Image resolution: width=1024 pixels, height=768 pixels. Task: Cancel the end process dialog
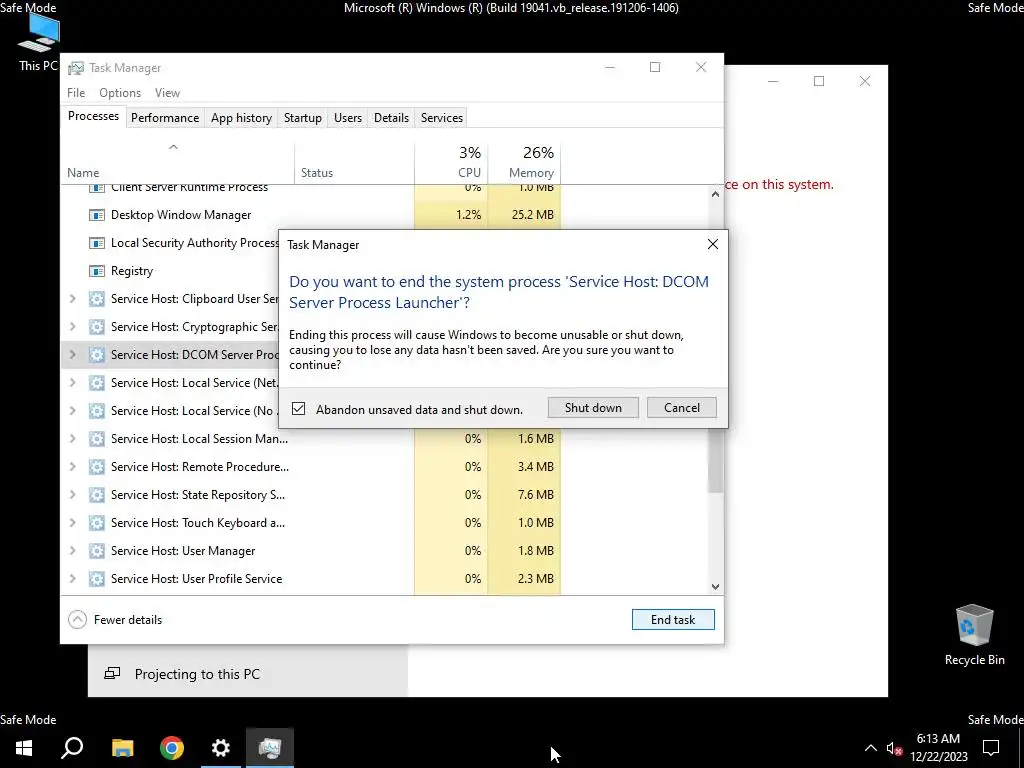682,408
